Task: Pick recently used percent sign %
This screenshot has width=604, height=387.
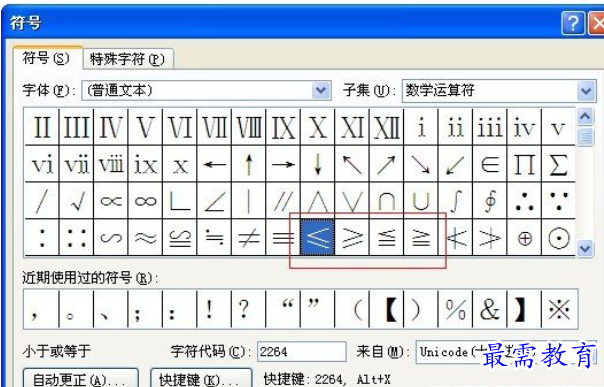Action: point(455,309)
